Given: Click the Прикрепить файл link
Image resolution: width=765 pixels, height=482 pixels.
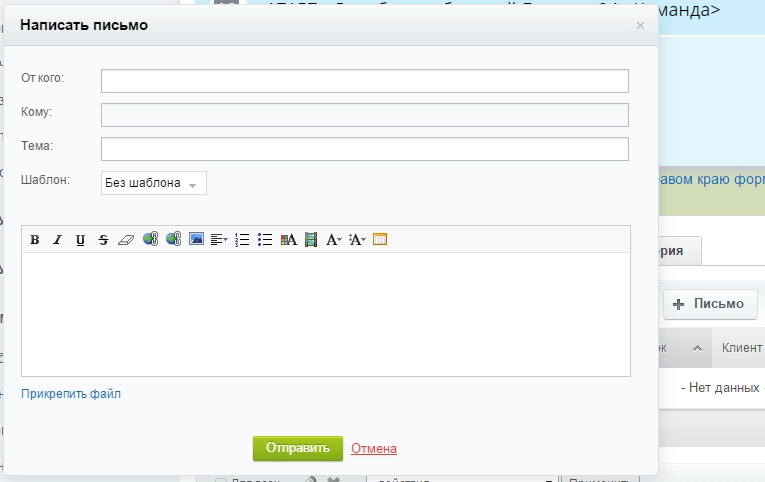Looking at the screenshot, I should pyautogui.click(x=71, y=394).
